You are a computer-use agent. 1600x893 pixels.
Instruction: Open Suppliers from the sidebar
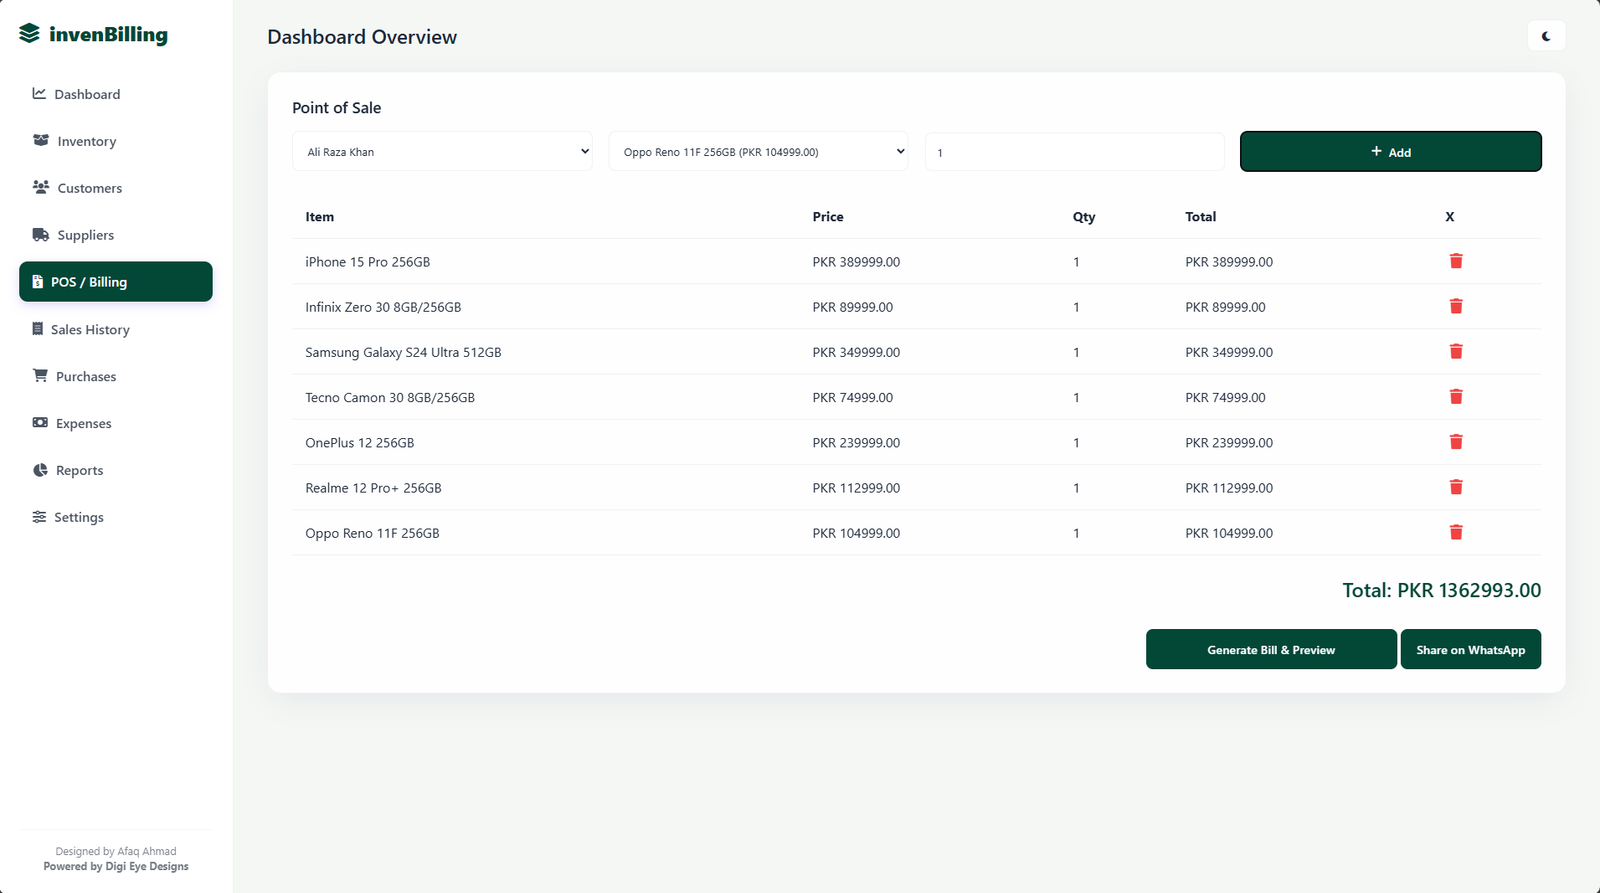(85, 235)
